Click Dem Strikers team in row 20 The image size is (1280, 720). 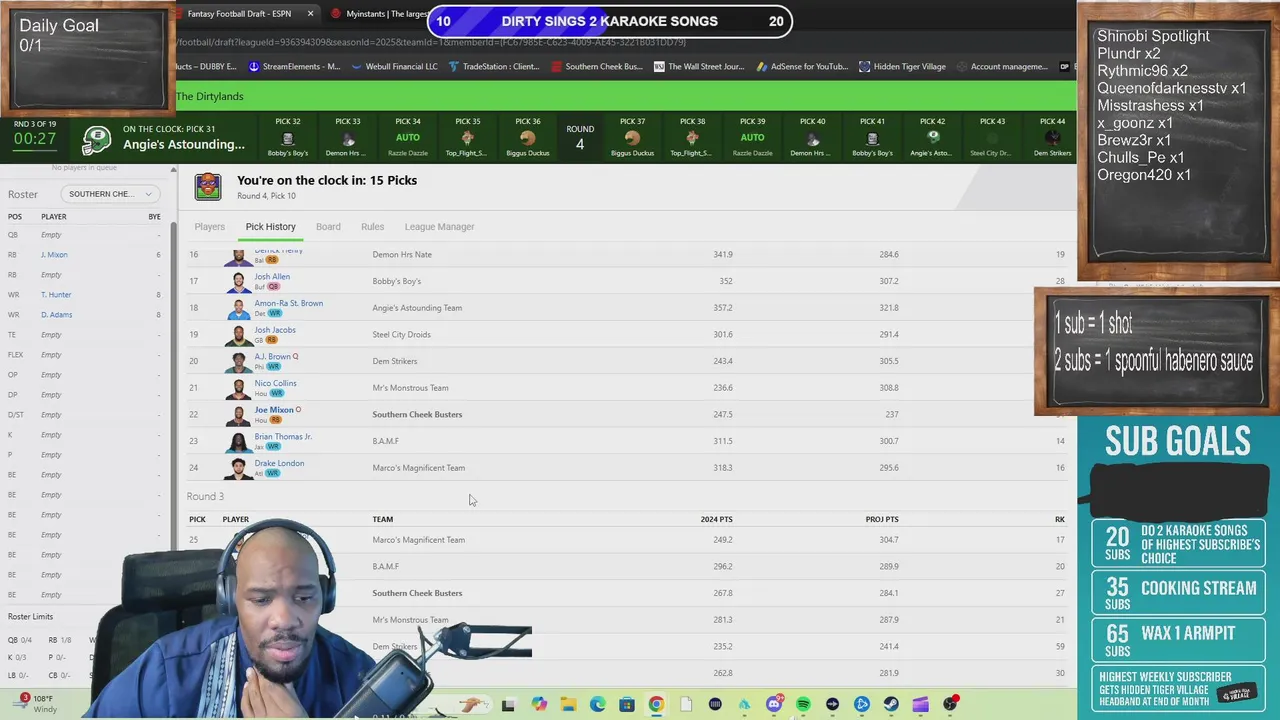[x=395, y=361]
